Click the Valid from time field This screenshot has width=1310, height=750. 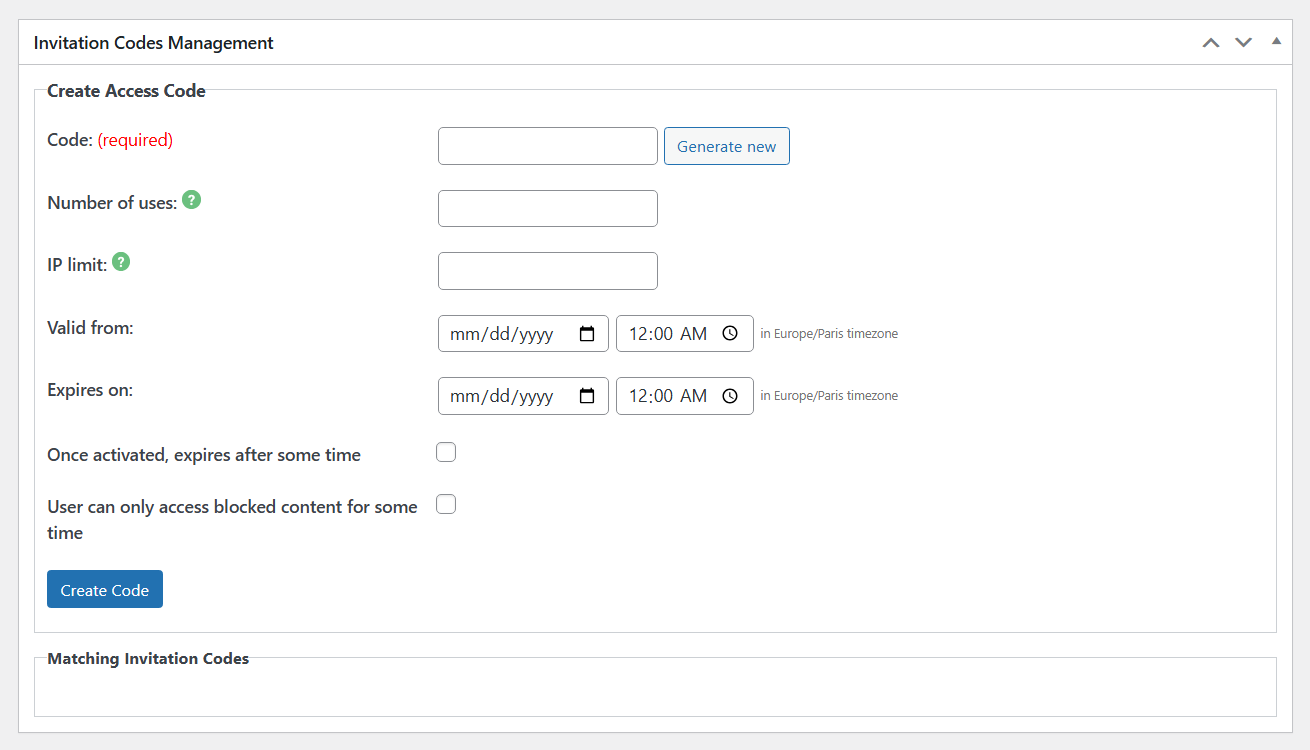(685, 334)
